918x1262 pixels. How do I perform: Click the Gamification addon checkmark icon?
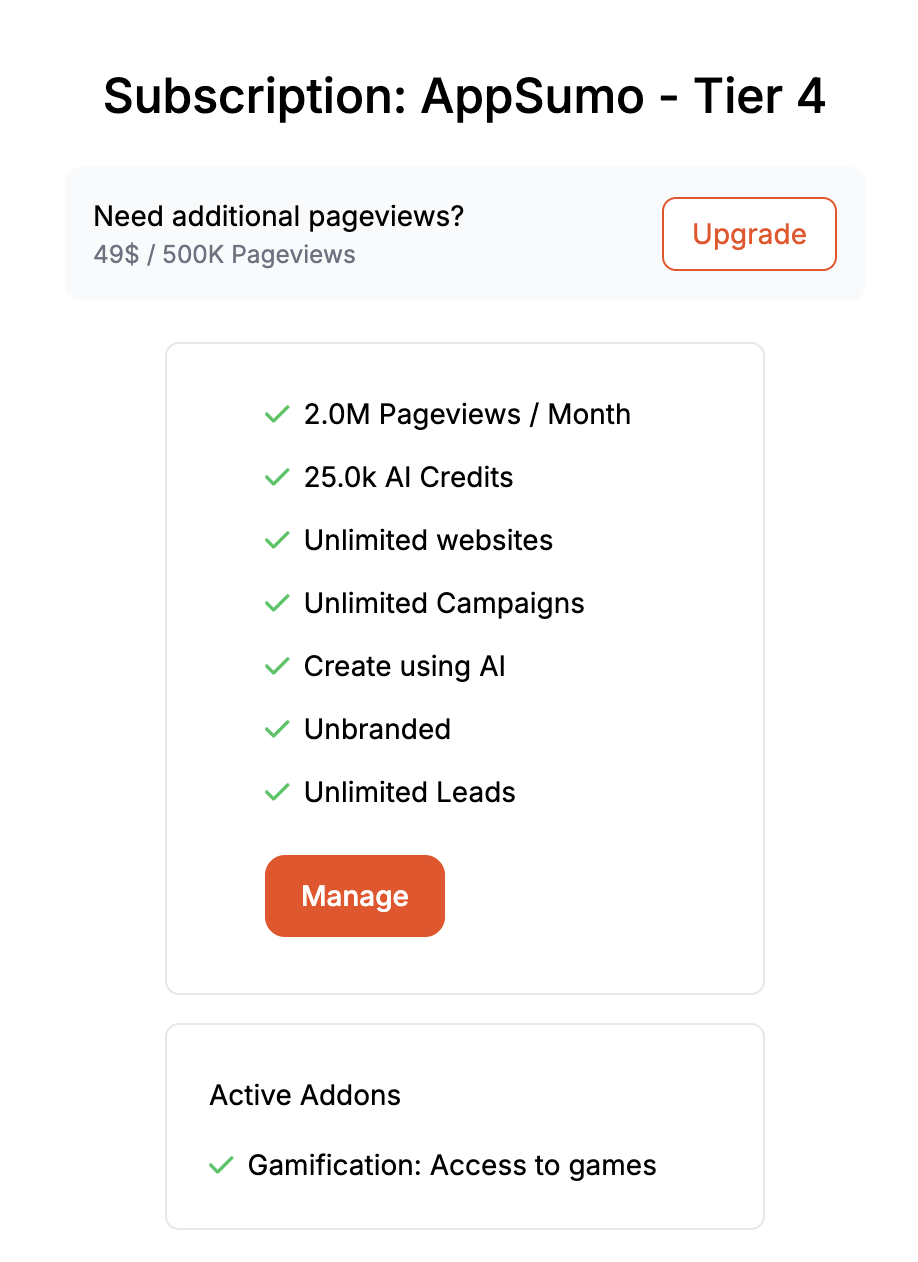pyautogui.click(x=221, y=1166)
